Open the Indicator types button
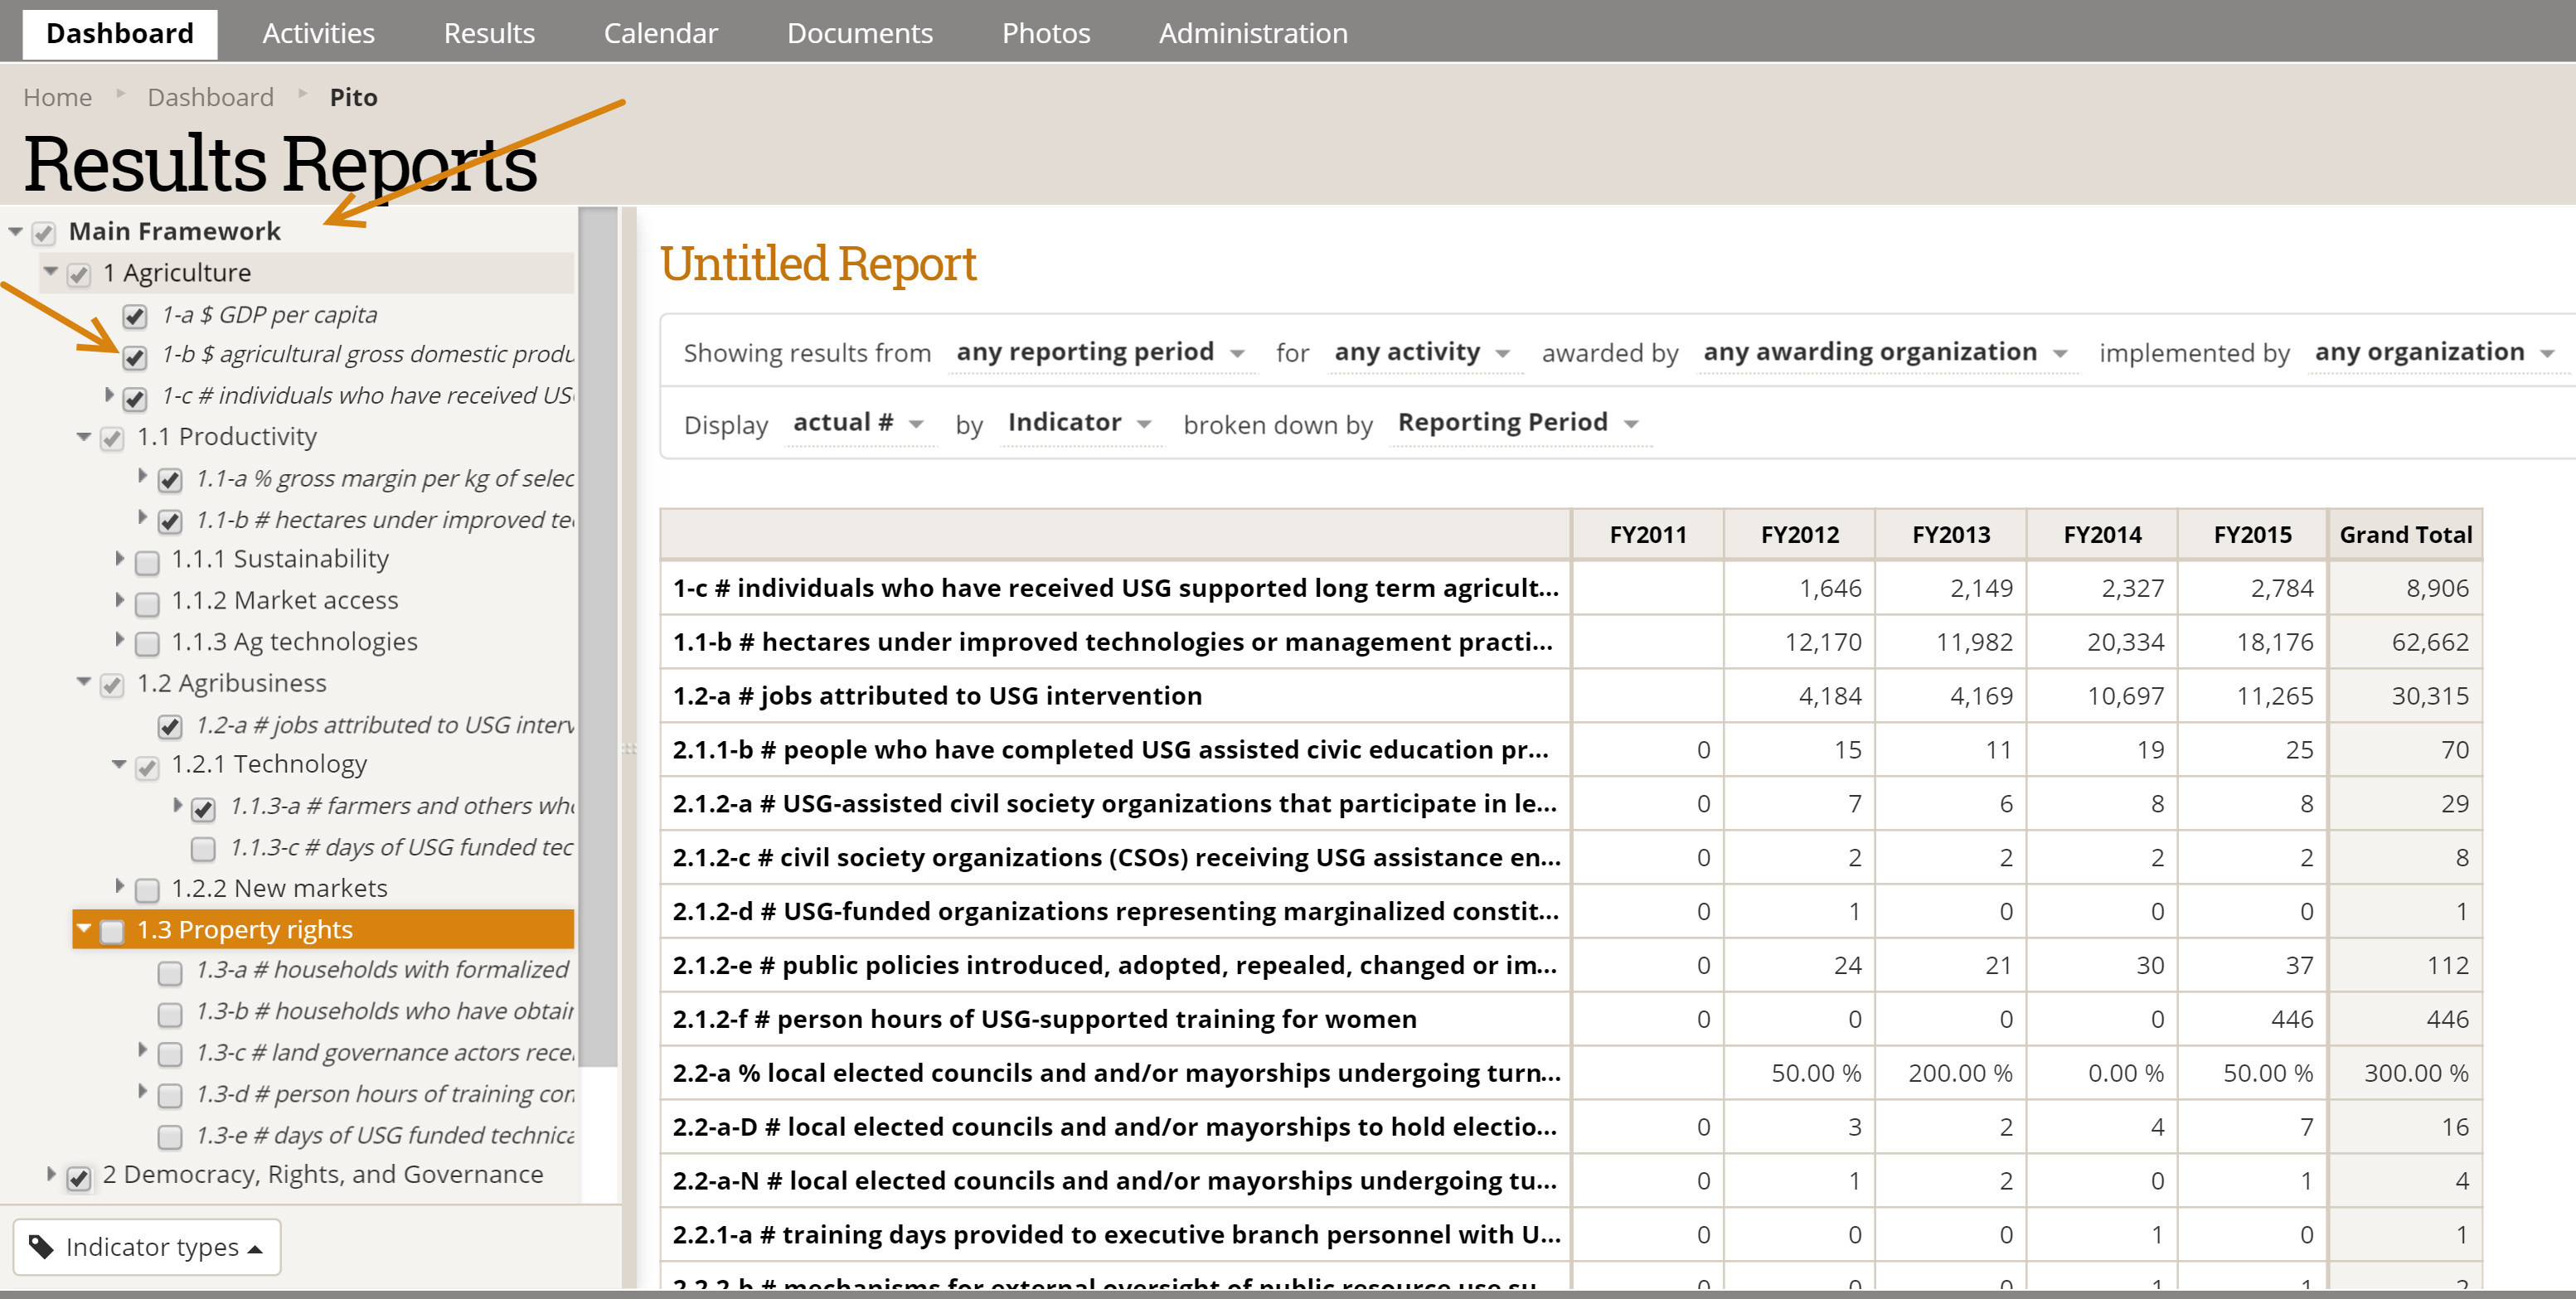Screen dimensions: 2576x1299 148,1246
